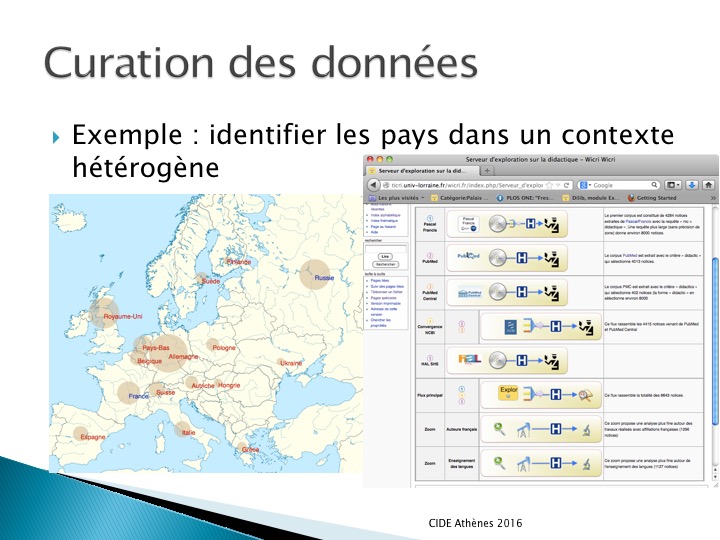
Task: Click the curator icon in the Pascal Francis row
Action: tap(553, 224)
